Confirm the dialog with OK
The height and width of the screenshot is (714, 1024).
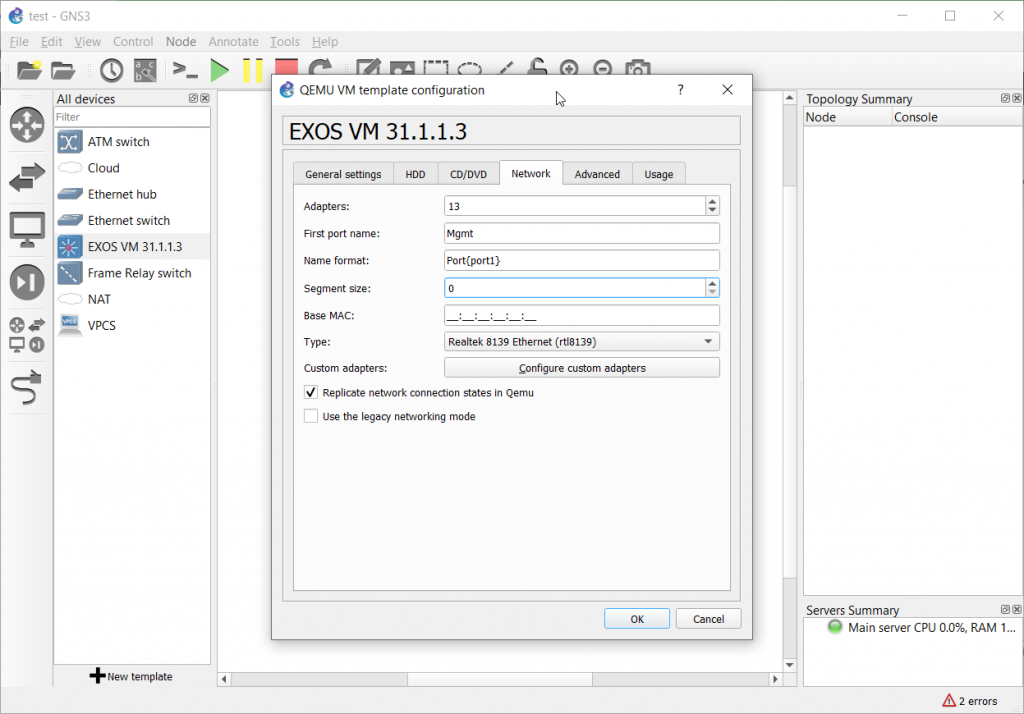coord(637,619)
